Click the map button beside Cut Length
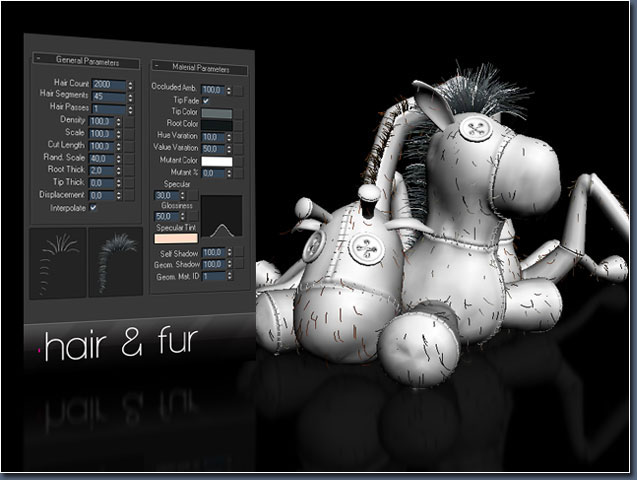Image resolution: width=637 pixels, height=480 pixels. point(129,147)
